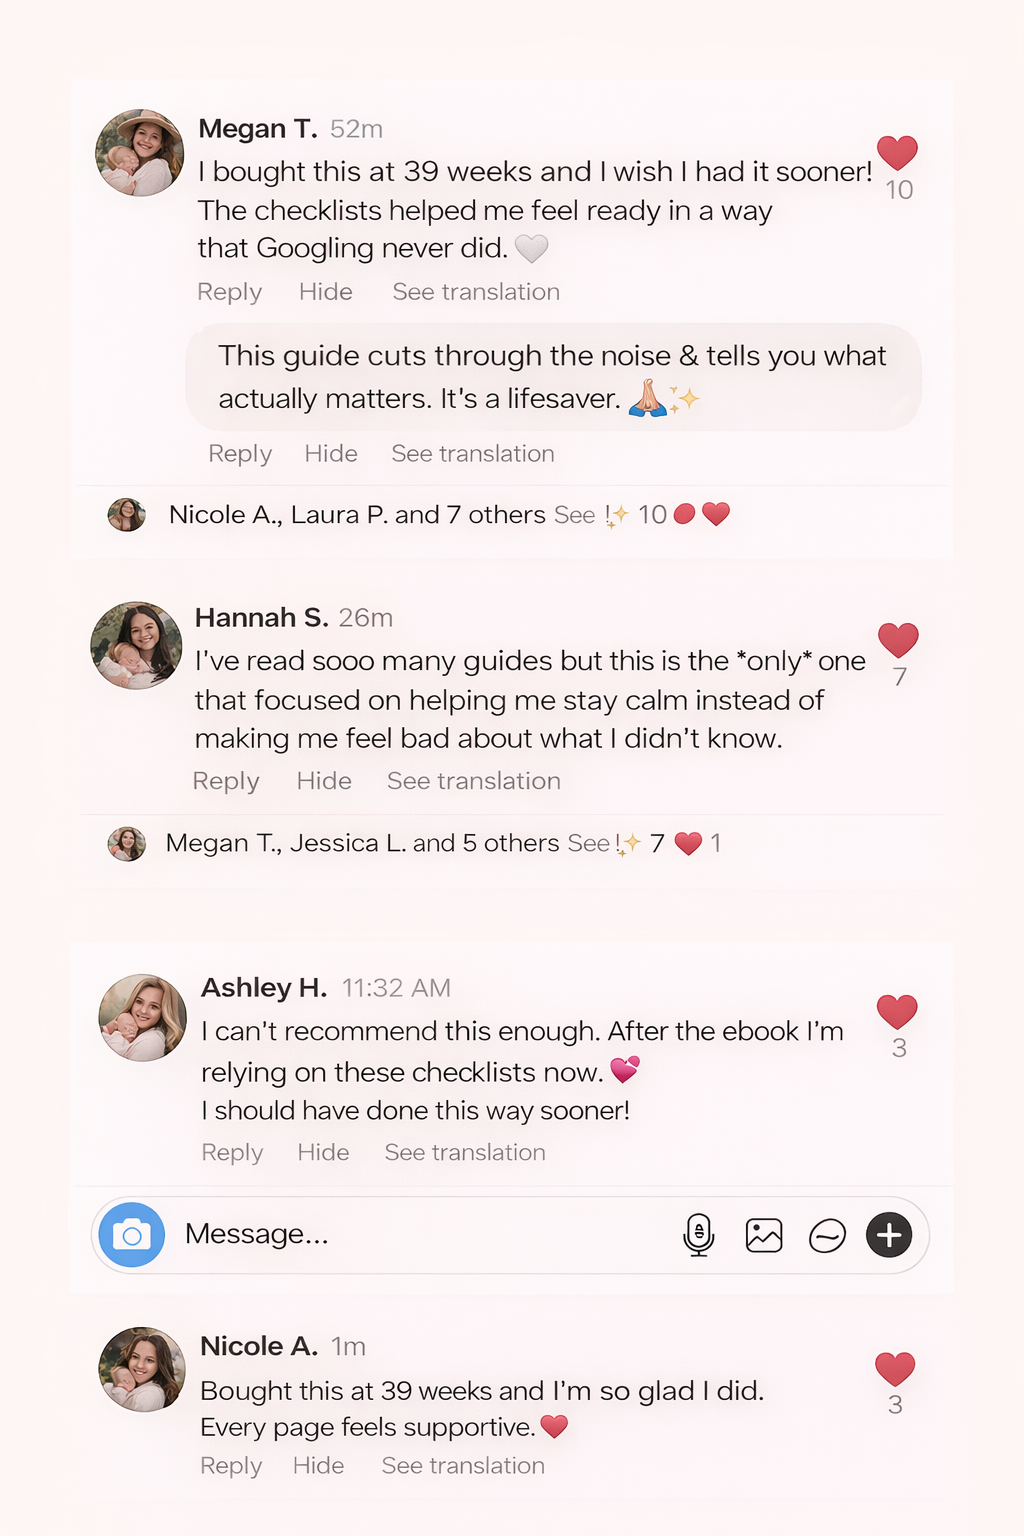1024x1536 pixels.
Task: Reply to Megan T.'s comment
Action: pyautogui.click(x=229, y=292)
